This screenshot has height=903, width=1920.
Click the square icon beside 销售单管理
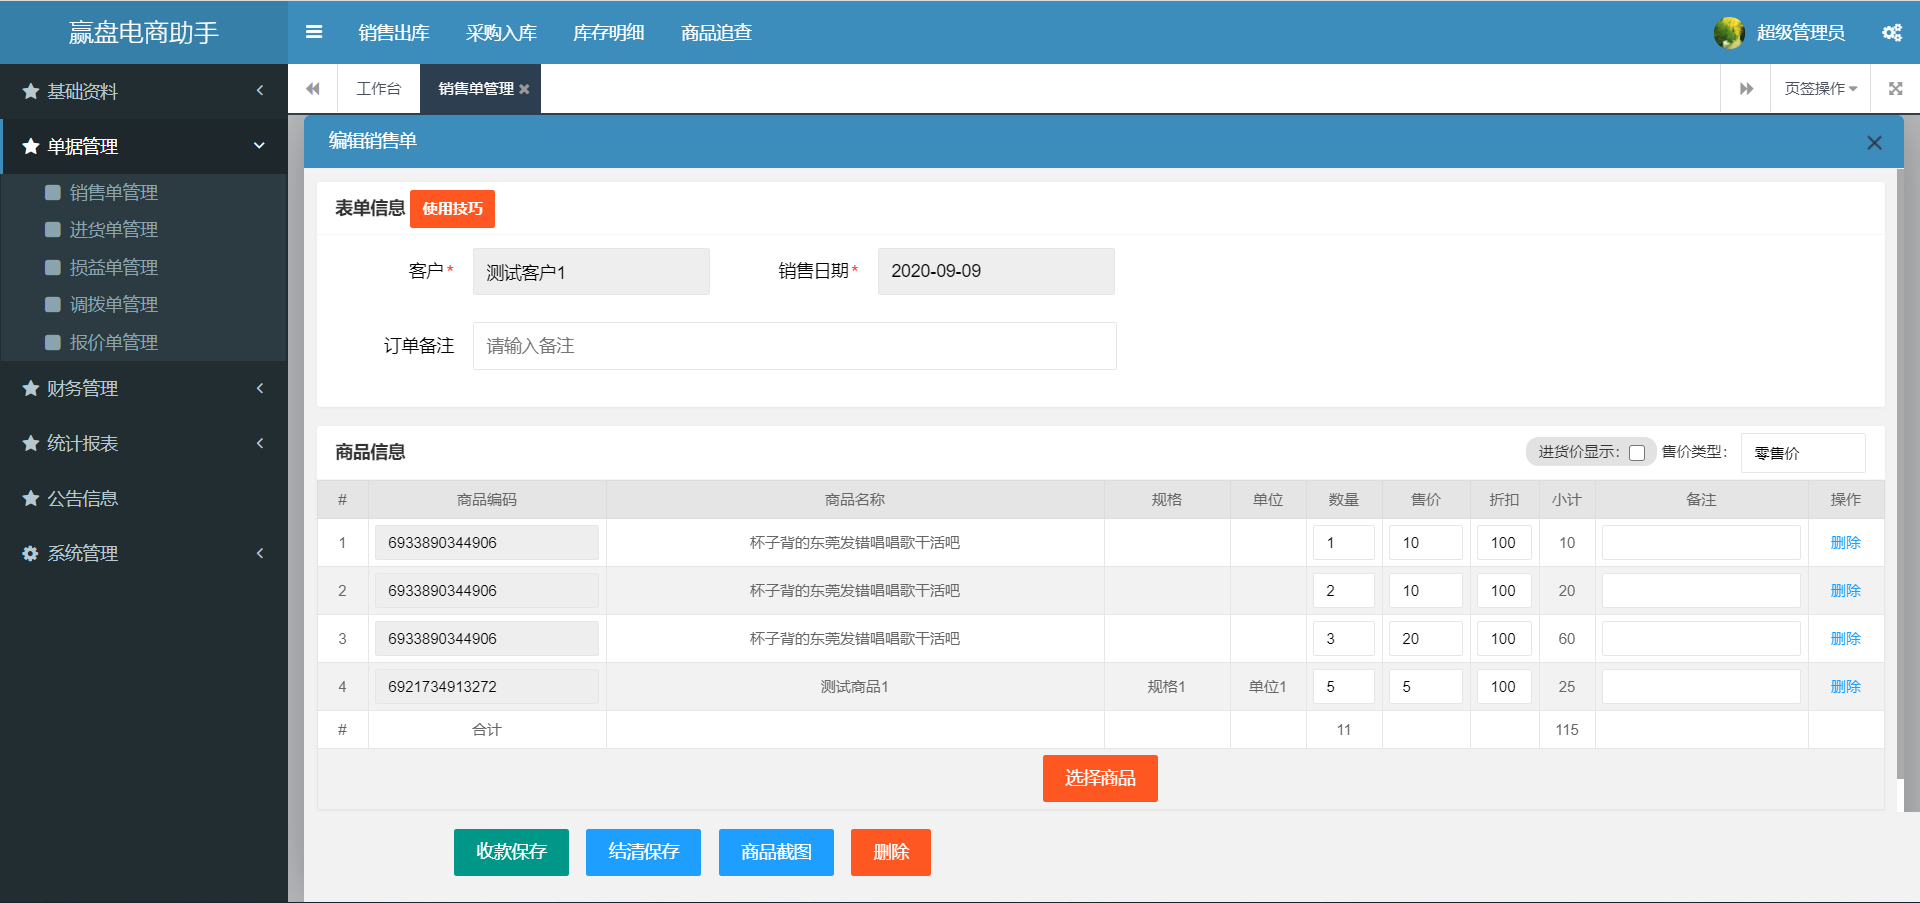[x=53, y=192]
